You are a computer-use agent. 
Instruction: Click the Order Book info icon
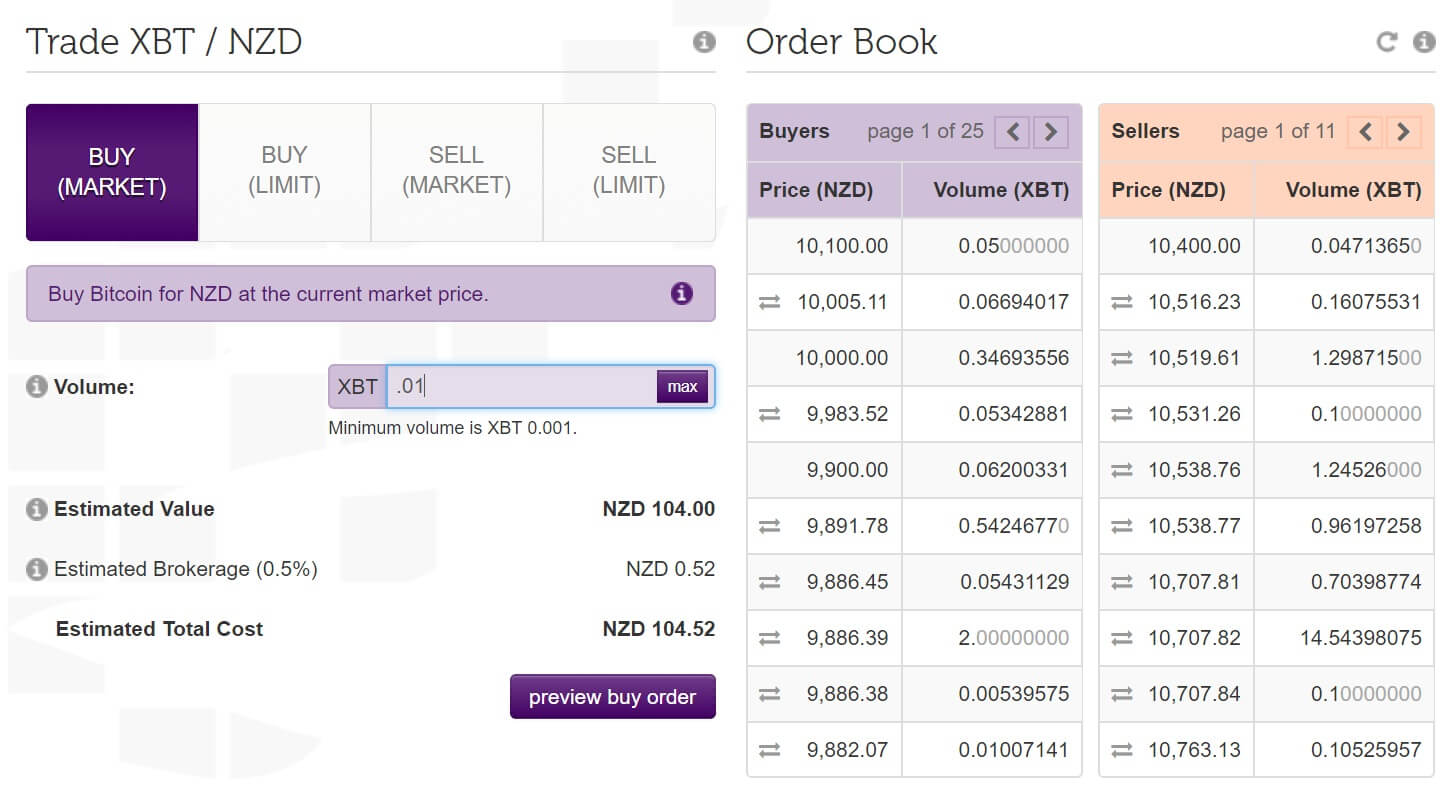coord(1422,42)
